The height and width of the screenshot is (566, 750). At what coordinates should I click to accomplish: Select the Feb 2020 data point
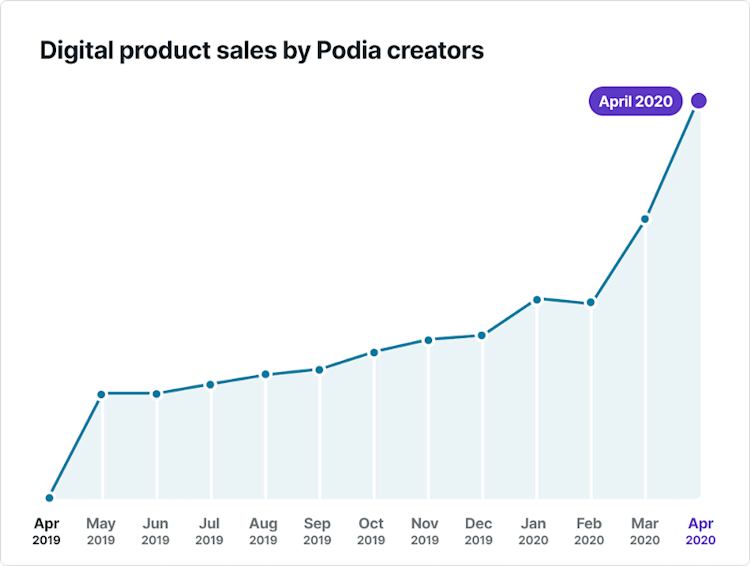[x=591, y=302]
